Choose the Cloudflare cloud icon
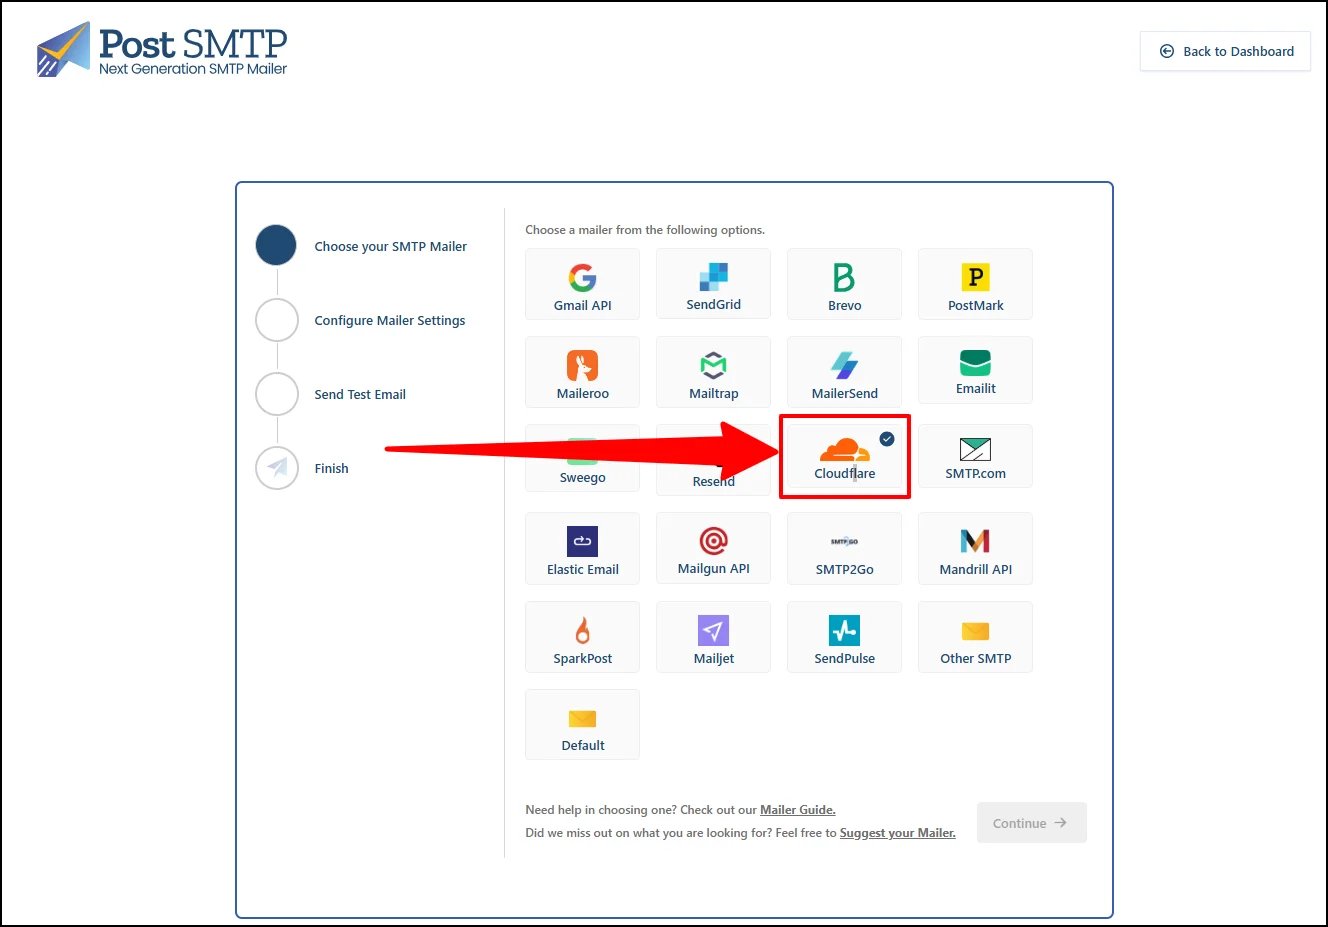Image resolution: width=1328 pixels, height=927 pixels. click(844, 450)
